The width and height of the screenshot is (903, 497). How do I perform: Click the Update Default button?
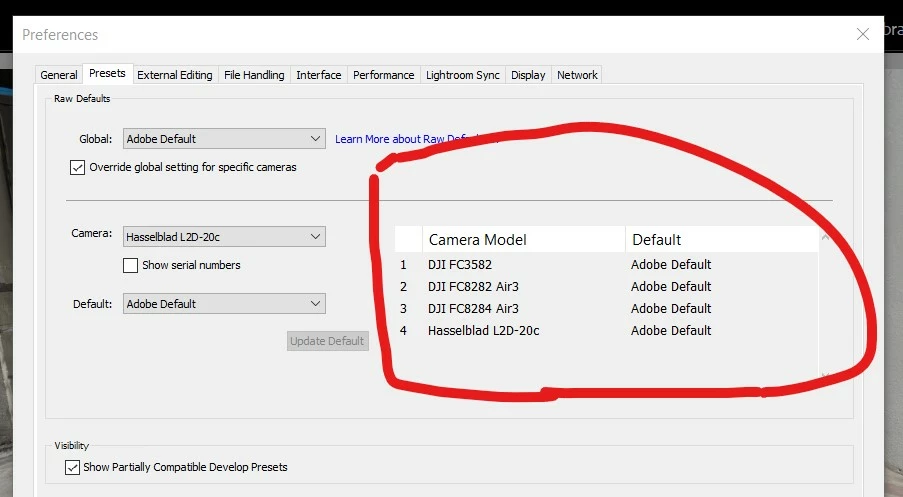point(328,341)
